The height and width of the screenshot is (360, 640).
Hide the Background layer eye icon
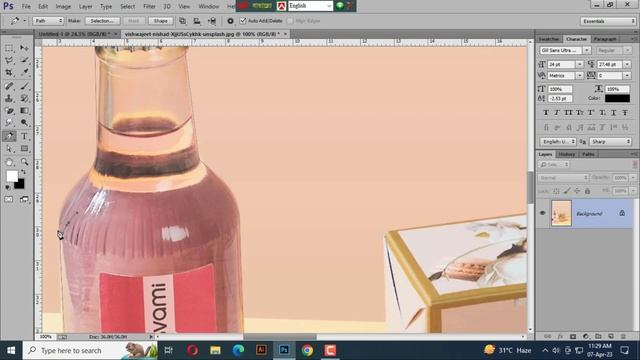[542, 213]
